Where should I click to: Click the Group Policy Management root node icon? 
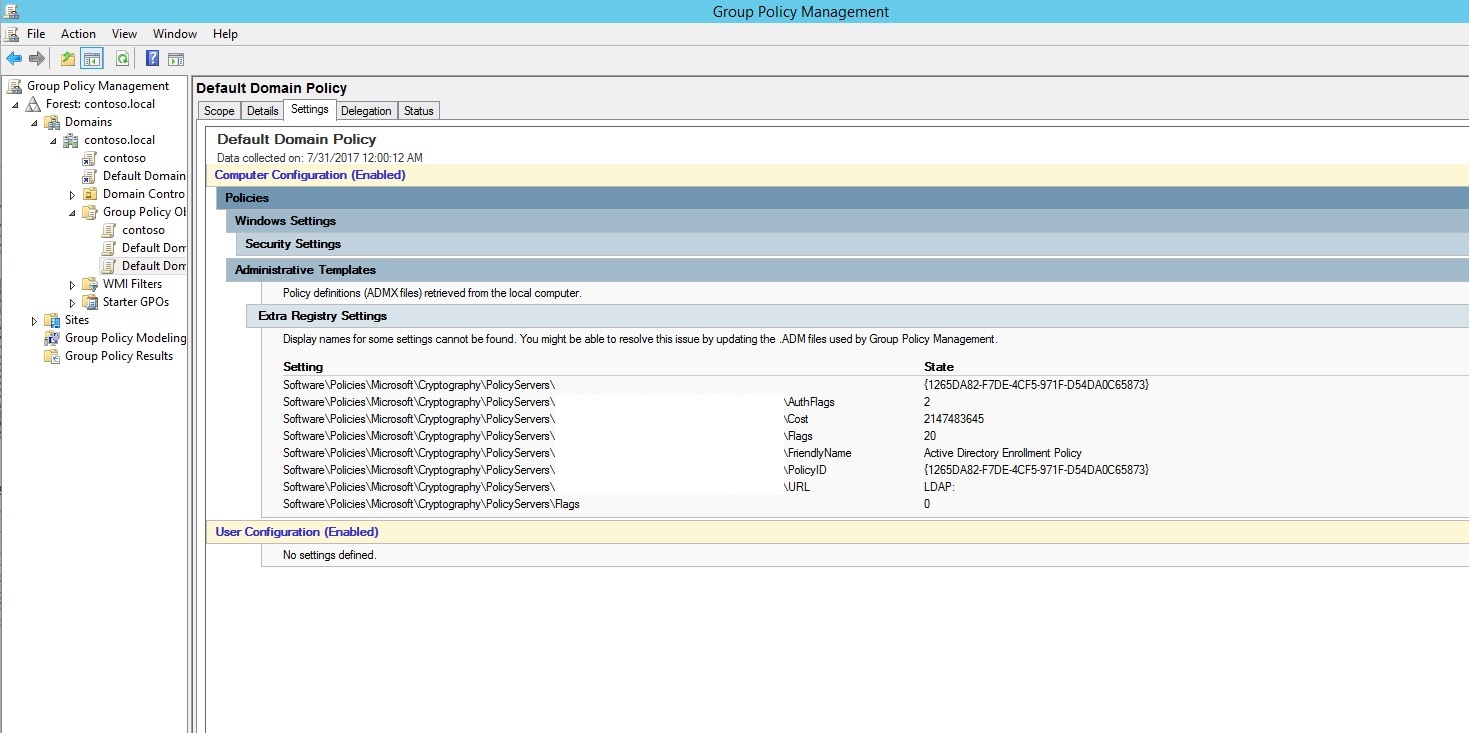(14, 86)
